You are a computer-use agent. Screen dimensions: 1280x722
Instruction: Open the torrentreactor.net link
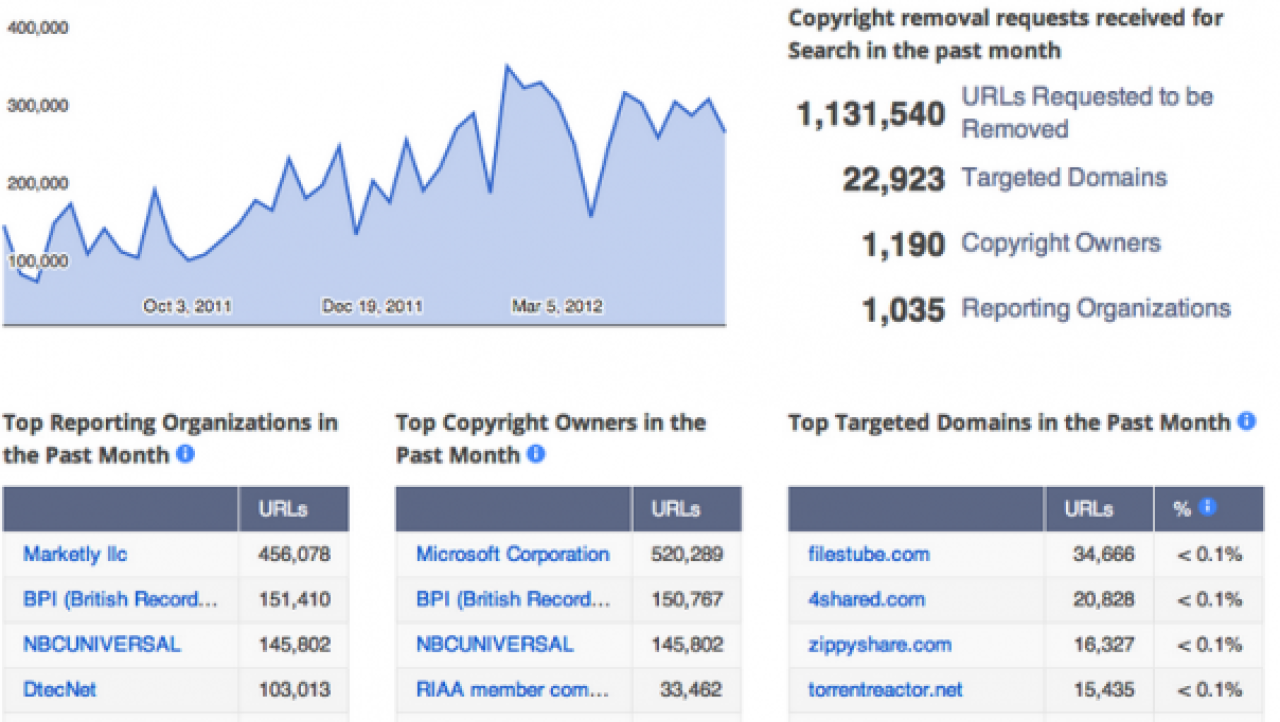(886, 690)
